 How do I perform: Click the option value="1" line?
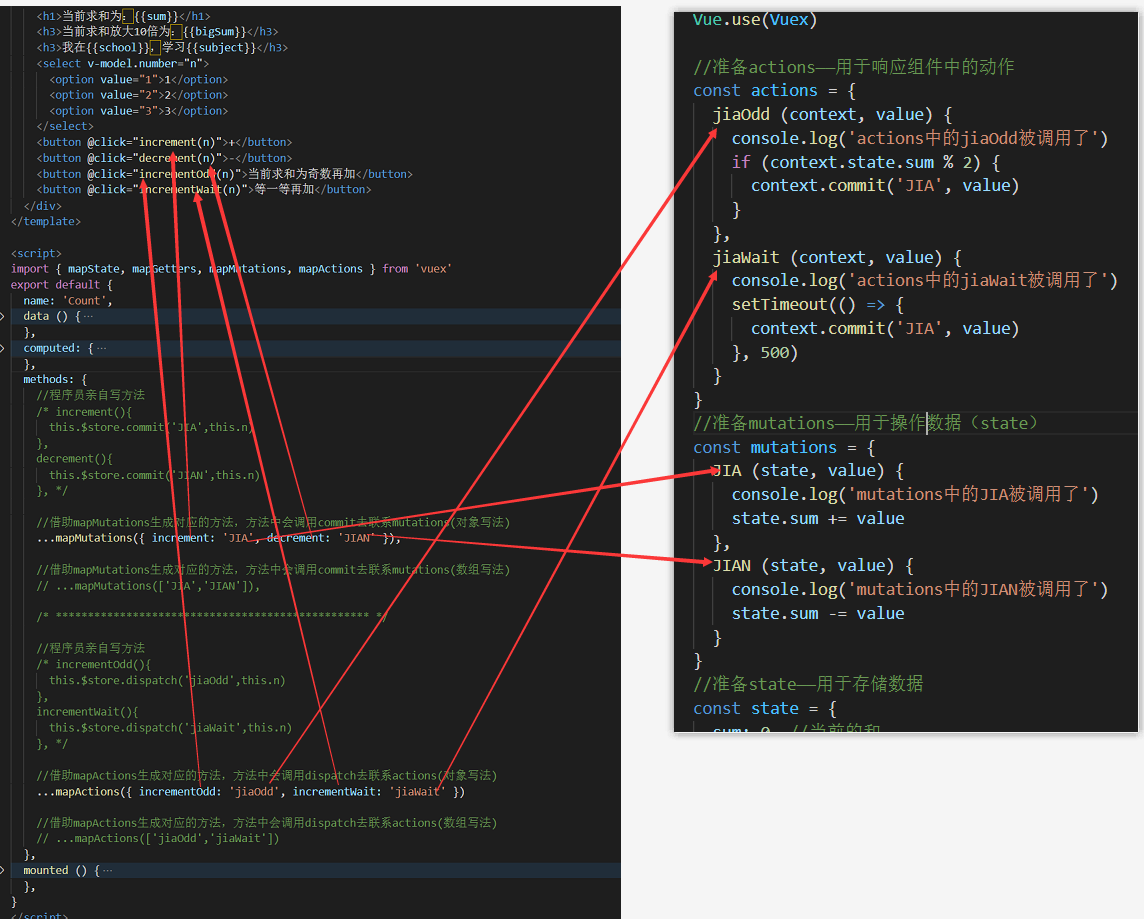click(139, 80)
